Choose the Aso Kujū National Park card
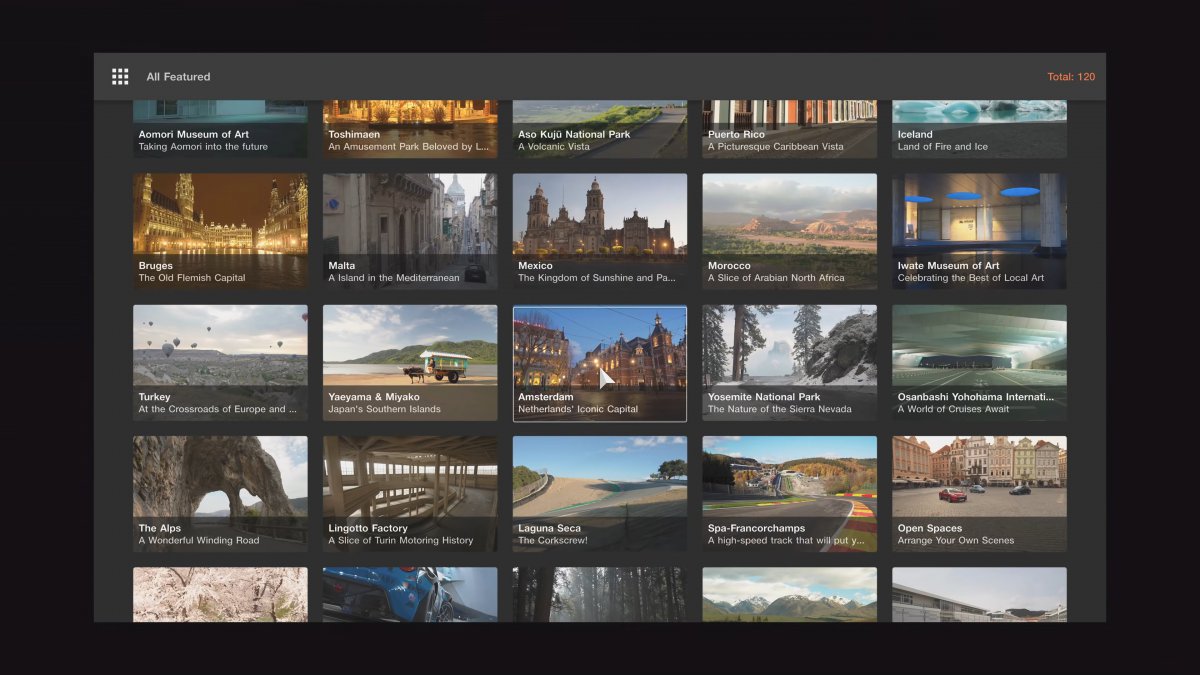Screen dimensions: 1200x675 pos(600,129)
